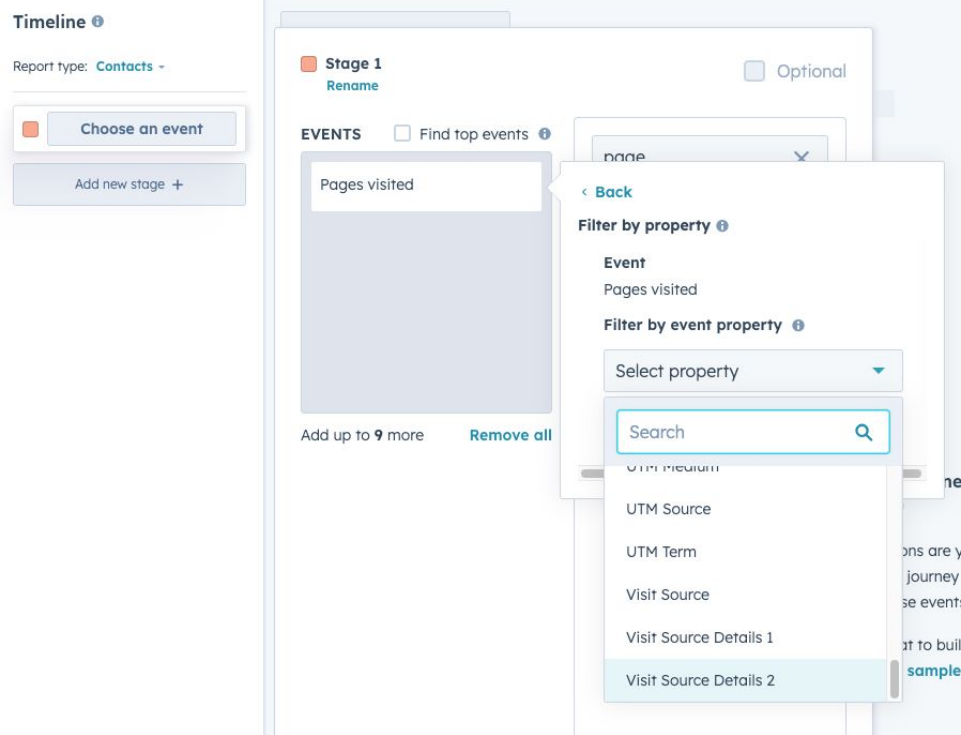
Task: Click info icon beside Filter by property
Action: tap(722, 226)
